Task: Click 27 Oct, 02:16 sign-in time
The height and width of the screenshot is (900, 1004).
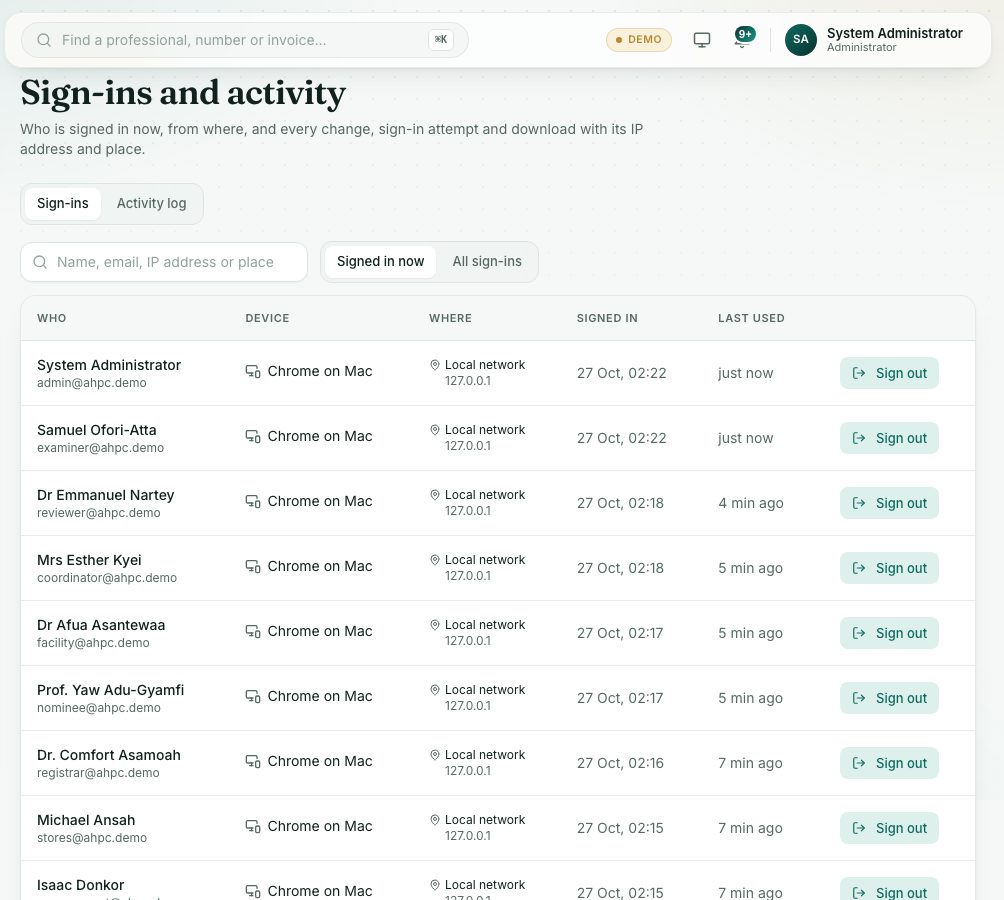Action: coord(620,763)
